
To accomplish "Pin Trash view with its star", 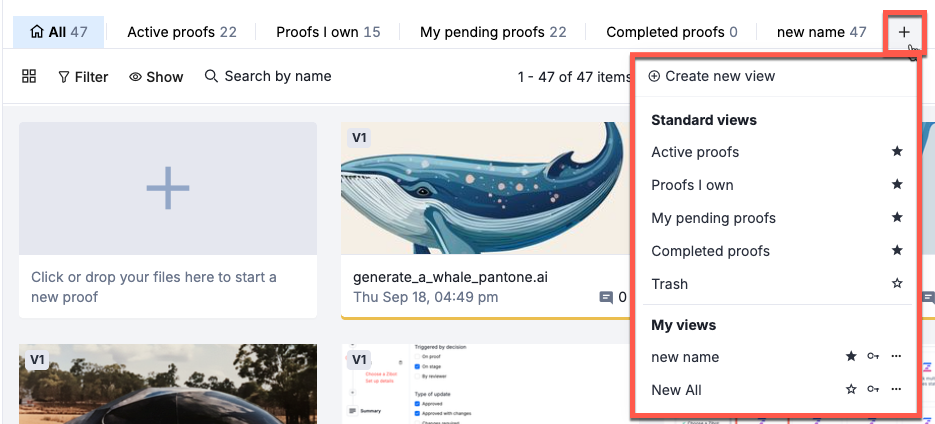I will [x=897, y=284].
